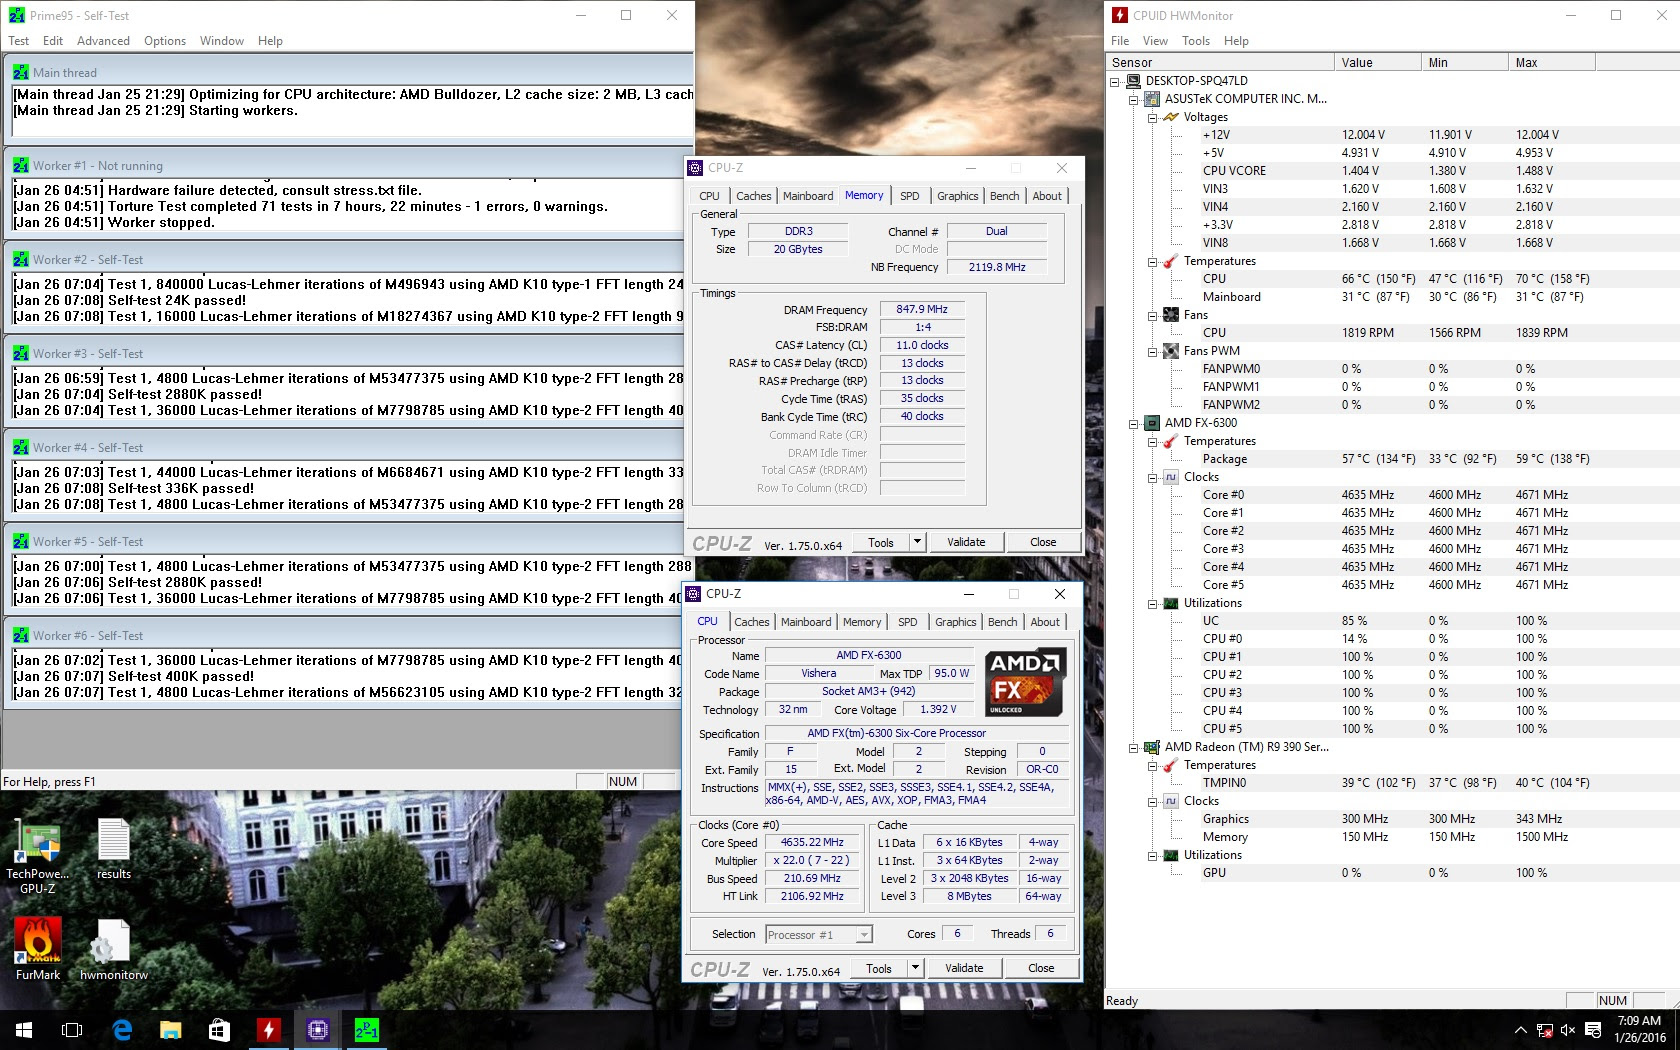The image size is (1680, 1050).
Task: Open File Explorer from taskbar
Action: [x=171, y=1030]
